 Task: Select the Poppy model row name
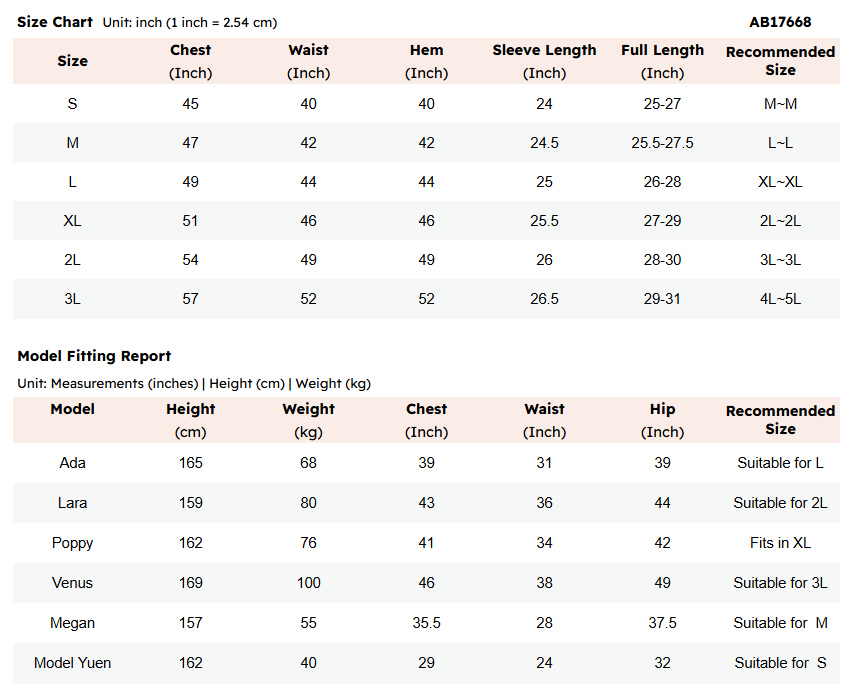click(72, 543)
